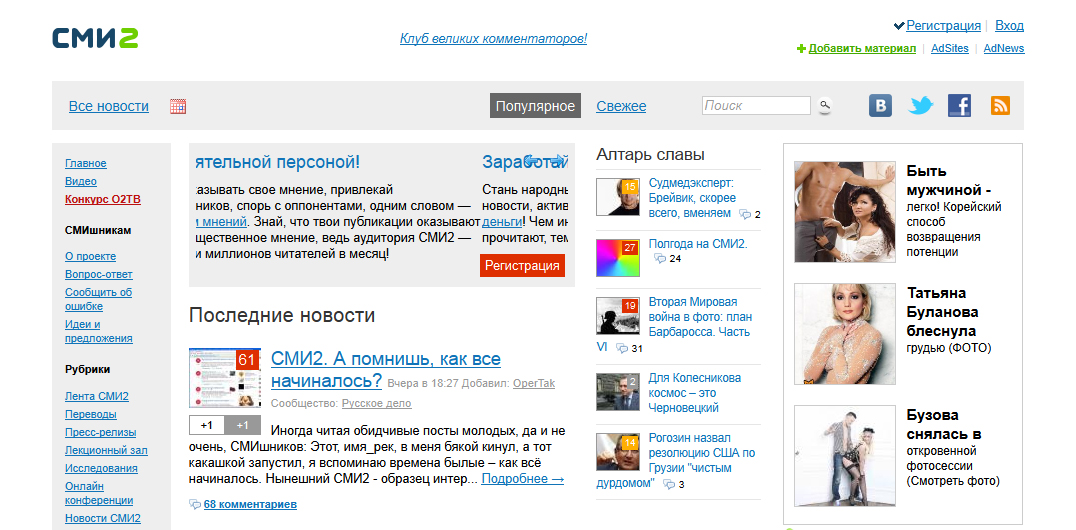Image resolution: width=1076 pixels, height=530 pixels.
Task: Click comments icon for Судмедэксперт article
Action: (745, 214)
